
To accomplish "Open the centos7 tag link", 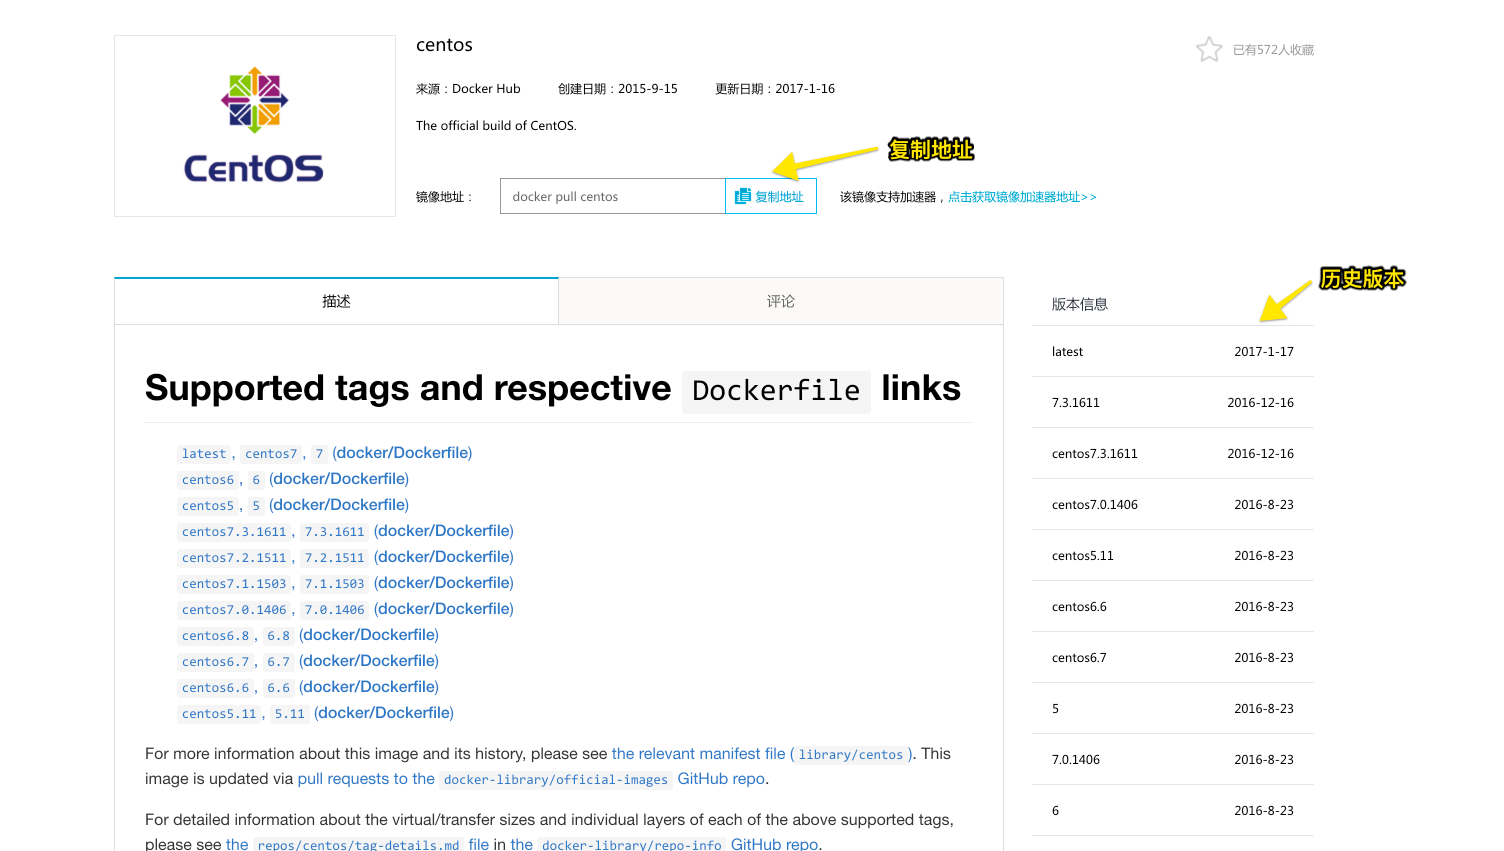I will 271,454.
